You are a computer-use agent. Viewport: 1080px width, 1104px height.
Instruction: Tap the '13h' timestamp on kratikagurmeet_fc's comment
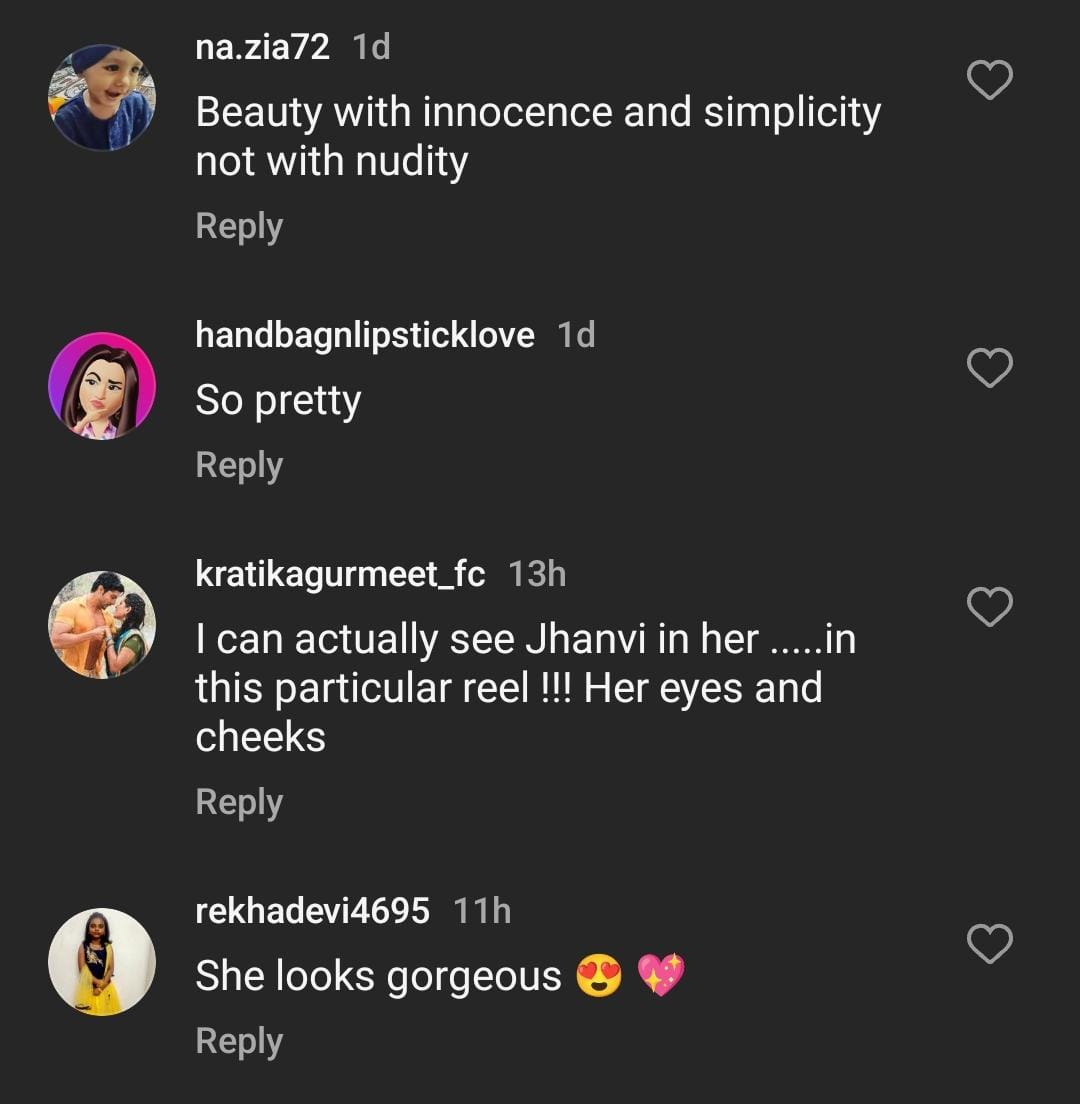537,574
